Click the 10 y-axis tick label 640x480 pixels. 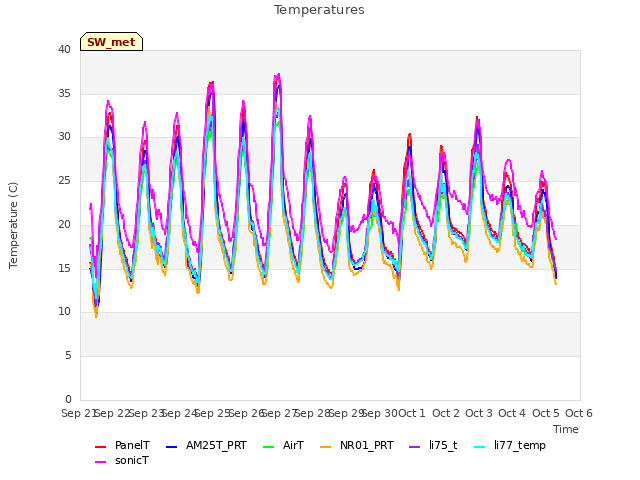coord(64,312)
